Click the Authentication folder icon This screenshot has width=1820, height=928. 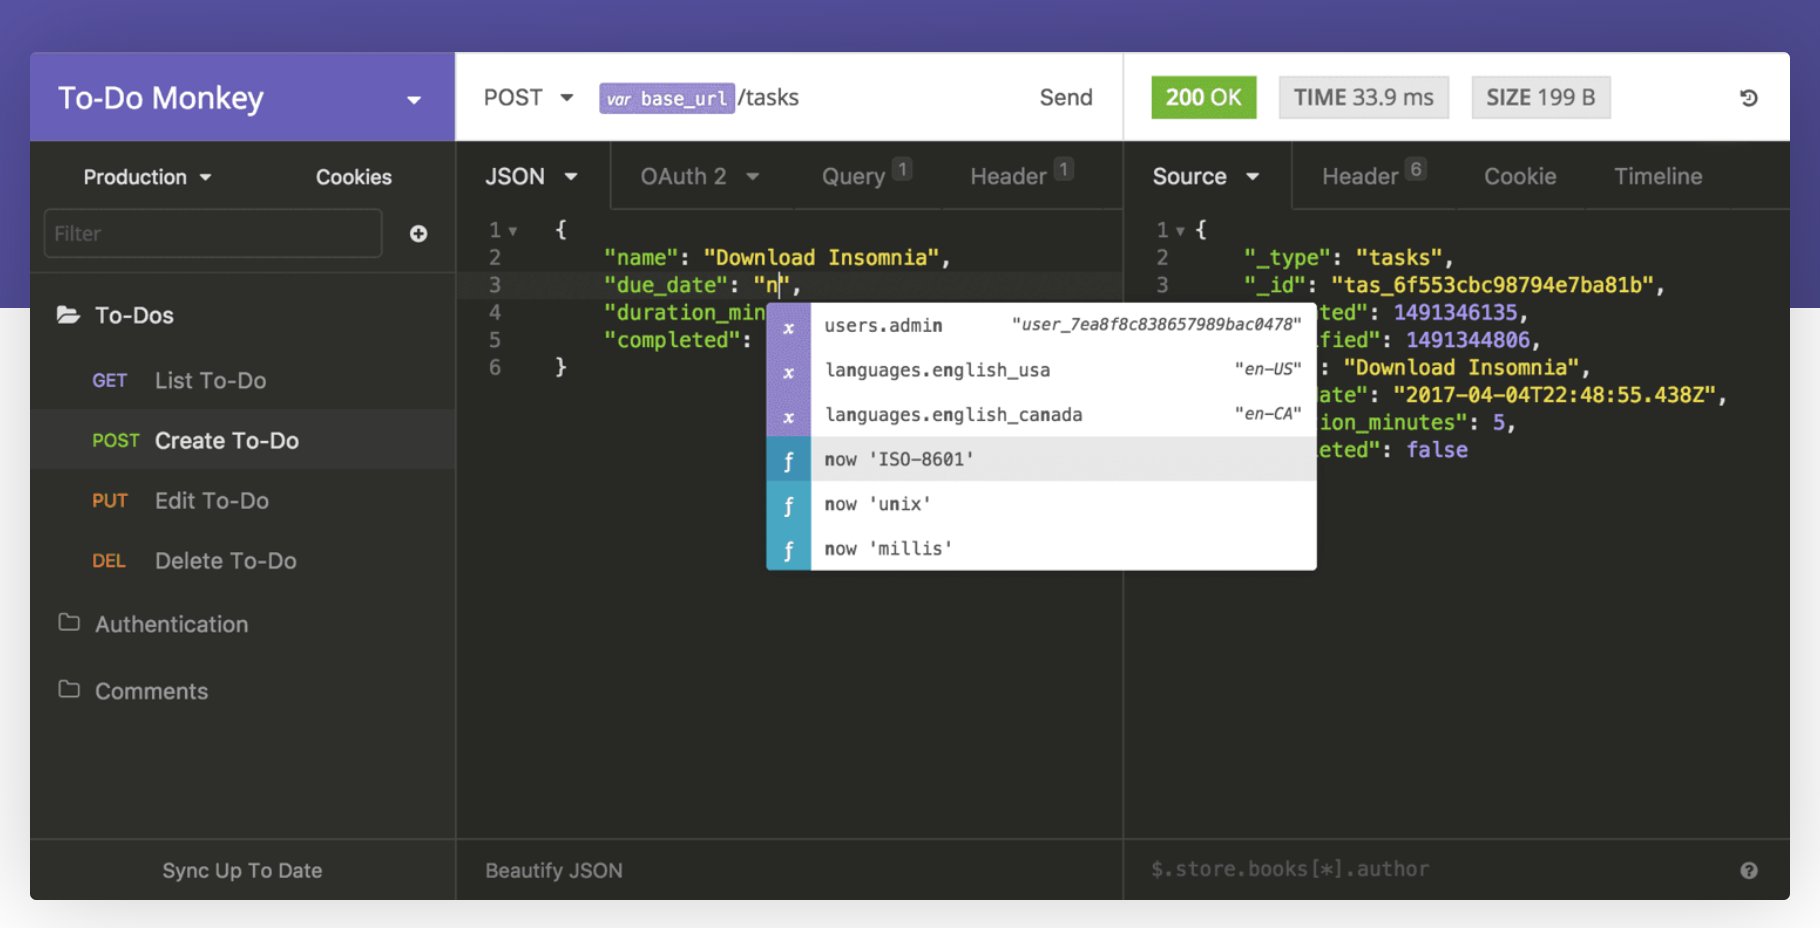pos(67,623)
